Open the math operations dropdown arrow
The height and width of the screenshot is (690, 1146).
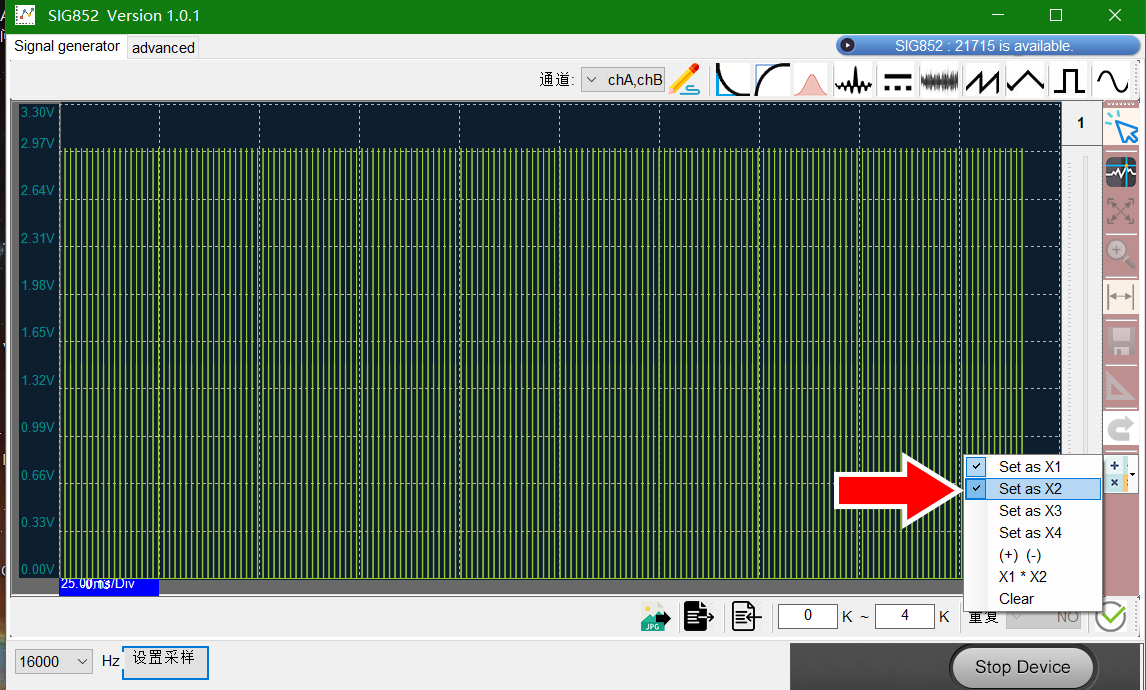[1132, 474]
